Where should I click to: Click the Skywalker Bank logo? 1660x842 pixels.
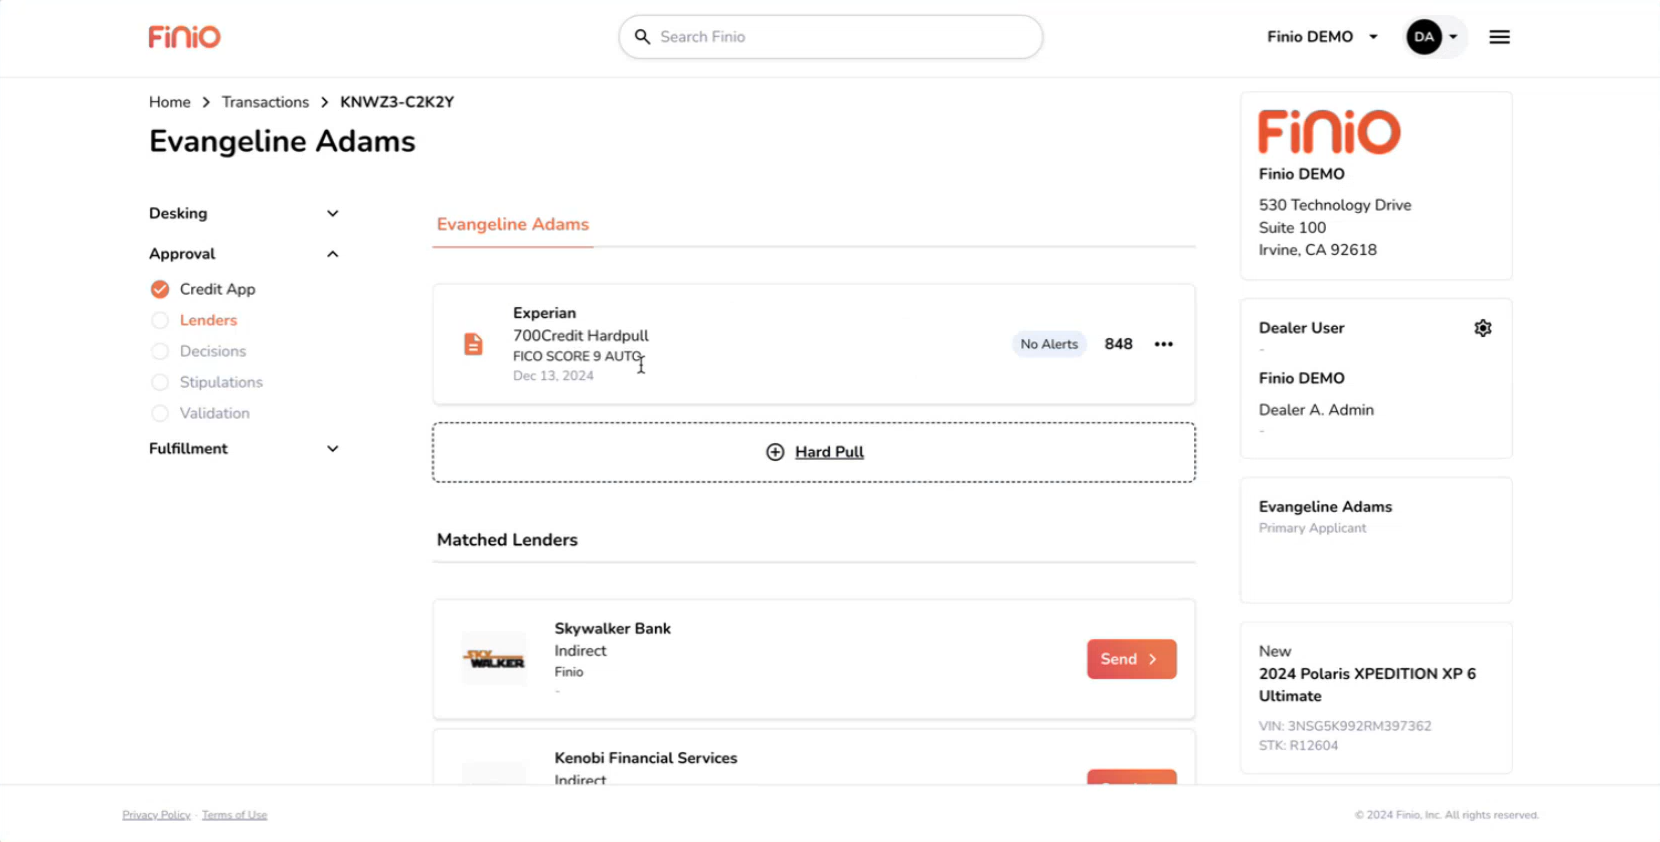click(494, 659)
